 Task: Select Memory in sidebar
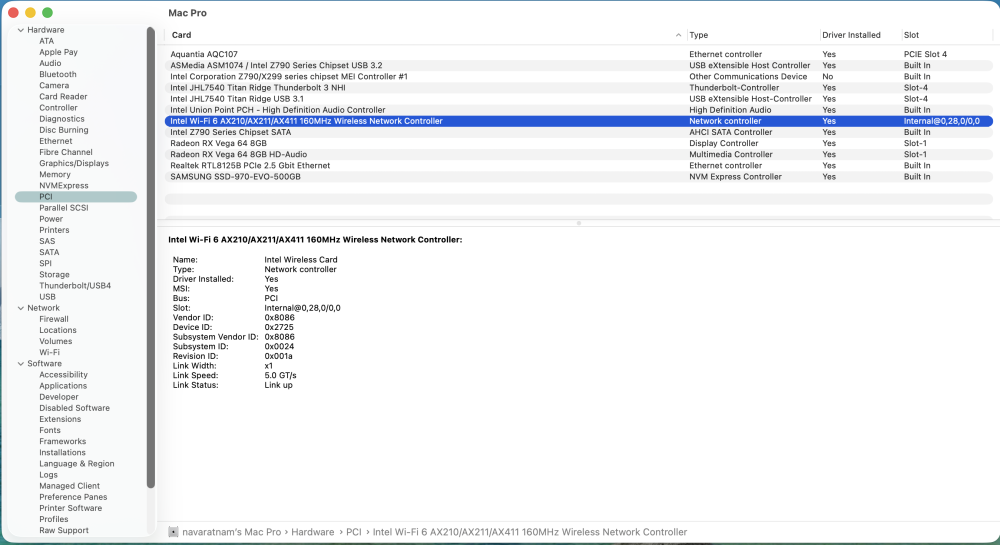click(x=55, y=175)
